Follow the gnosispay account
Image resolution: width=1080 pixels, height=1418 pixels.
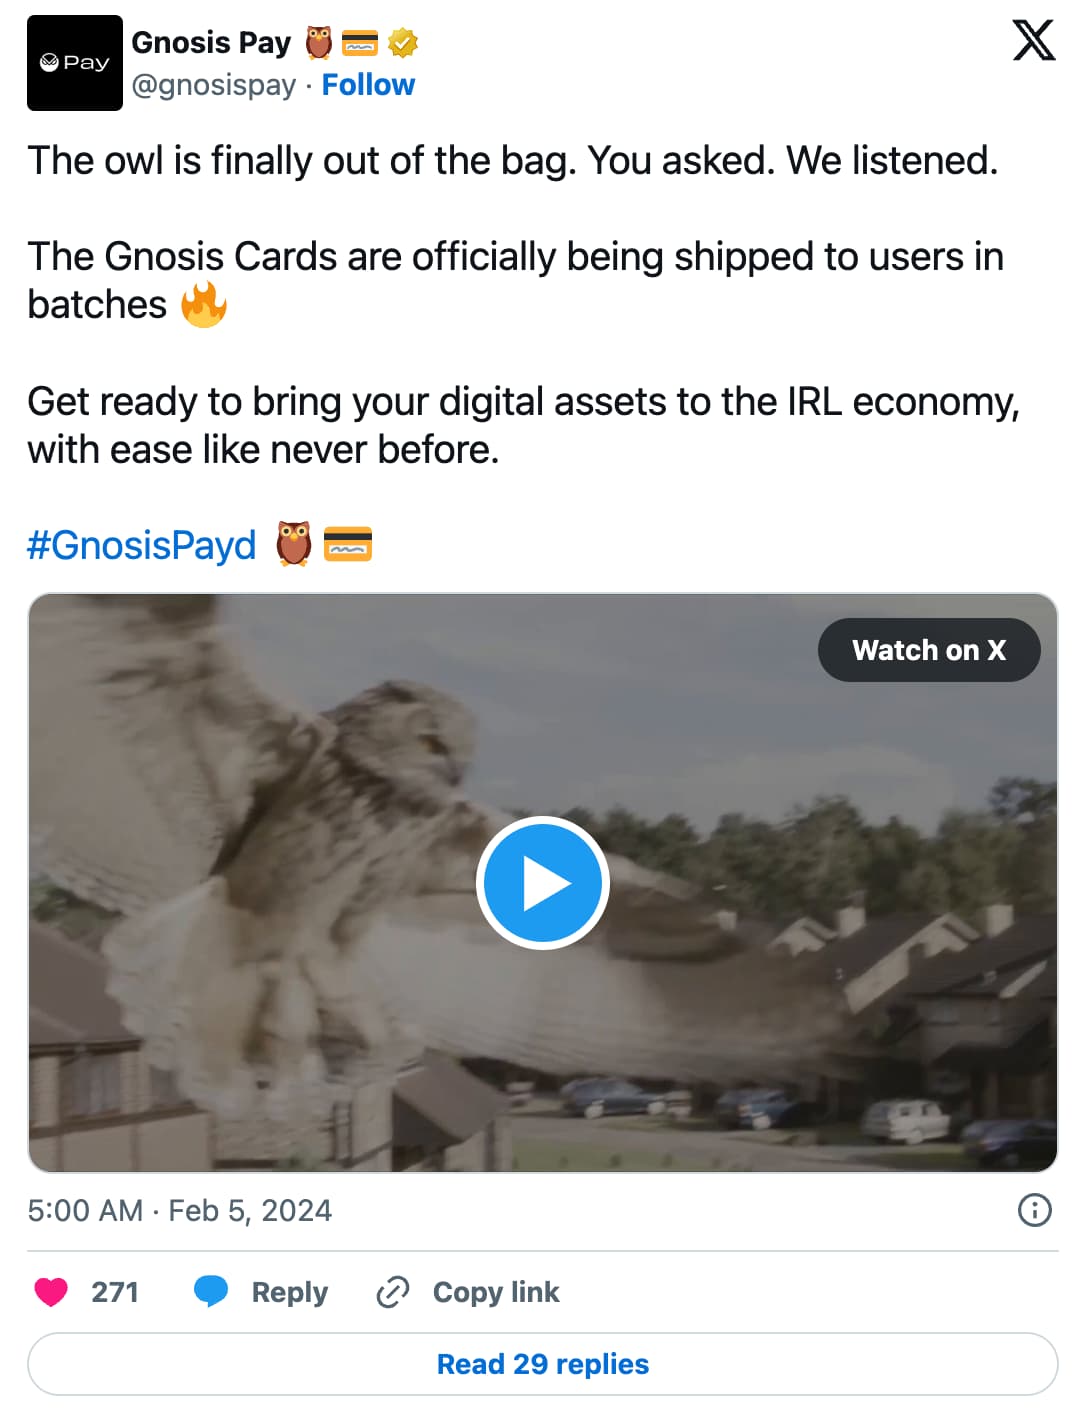click(x=368, y=85)
